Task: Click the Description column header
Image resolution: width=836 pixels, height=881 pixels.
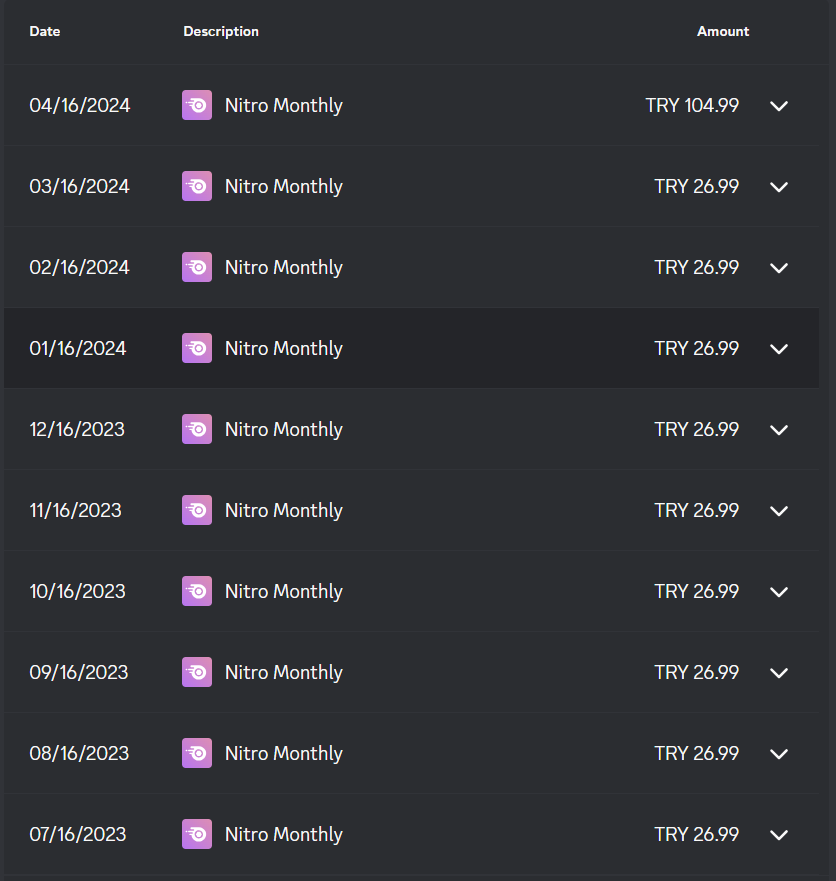Action: click(221, 31)
